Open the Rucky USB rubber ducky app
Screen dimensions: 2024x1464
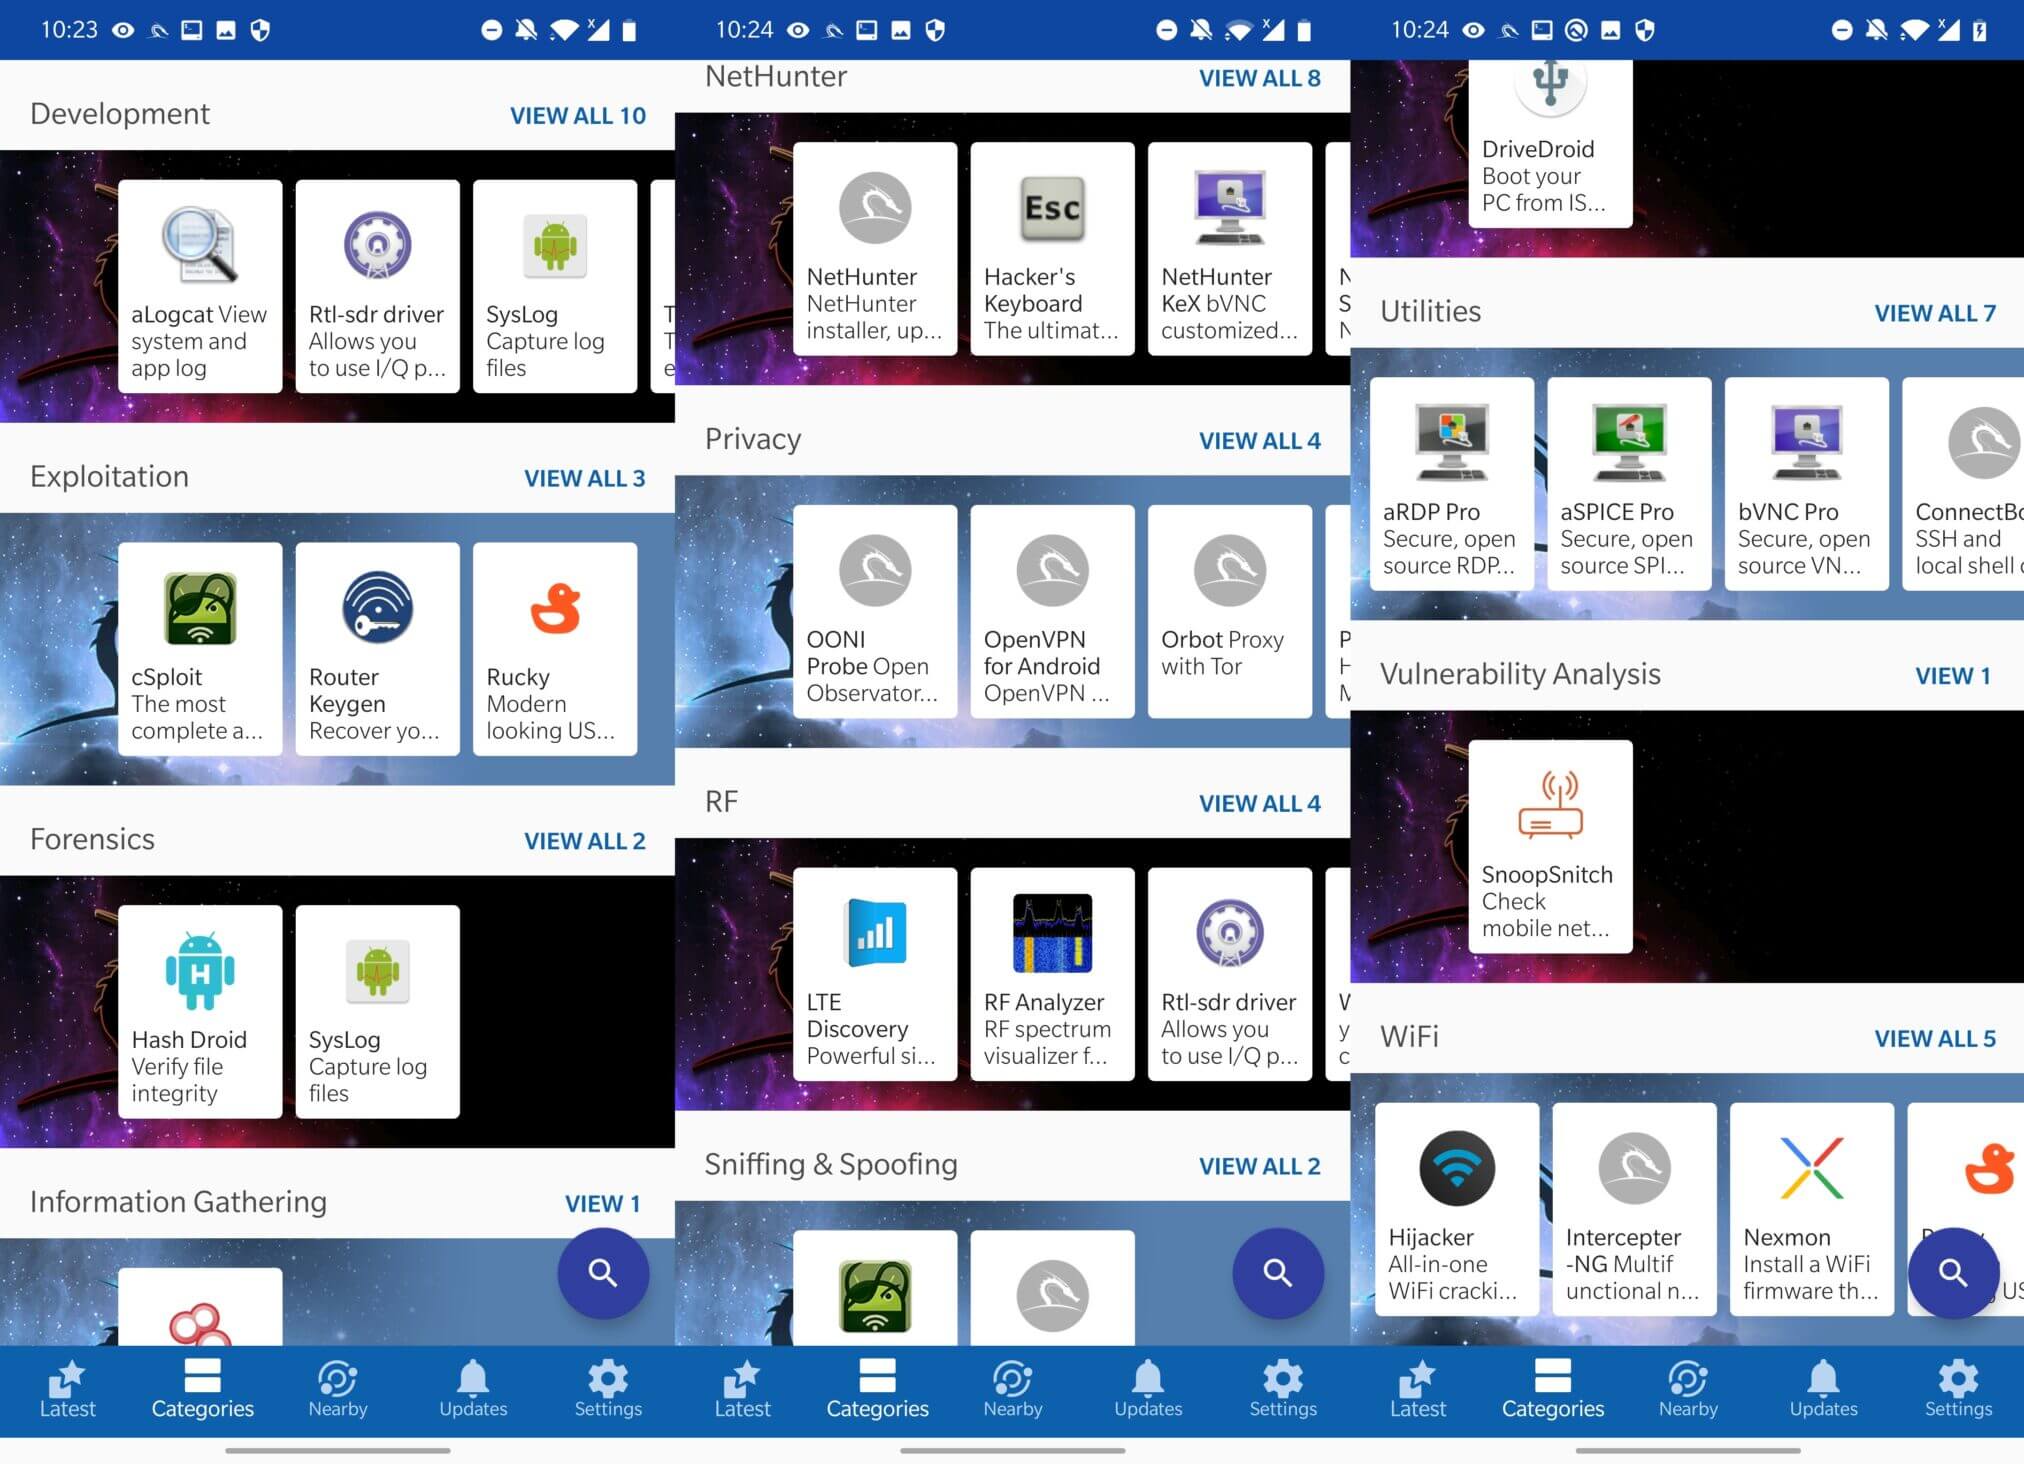pyautogui.click(x=554, y=650)
